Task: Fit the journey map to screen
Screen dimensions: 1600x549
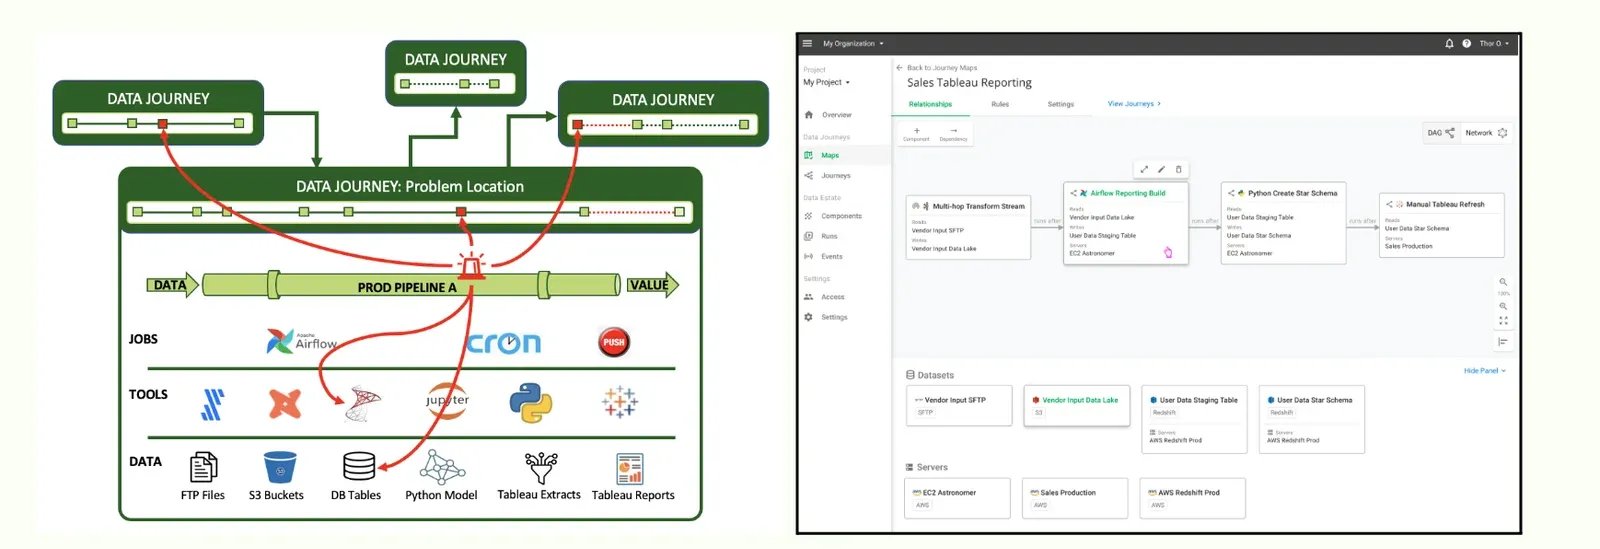Action: click(1503, 321)
